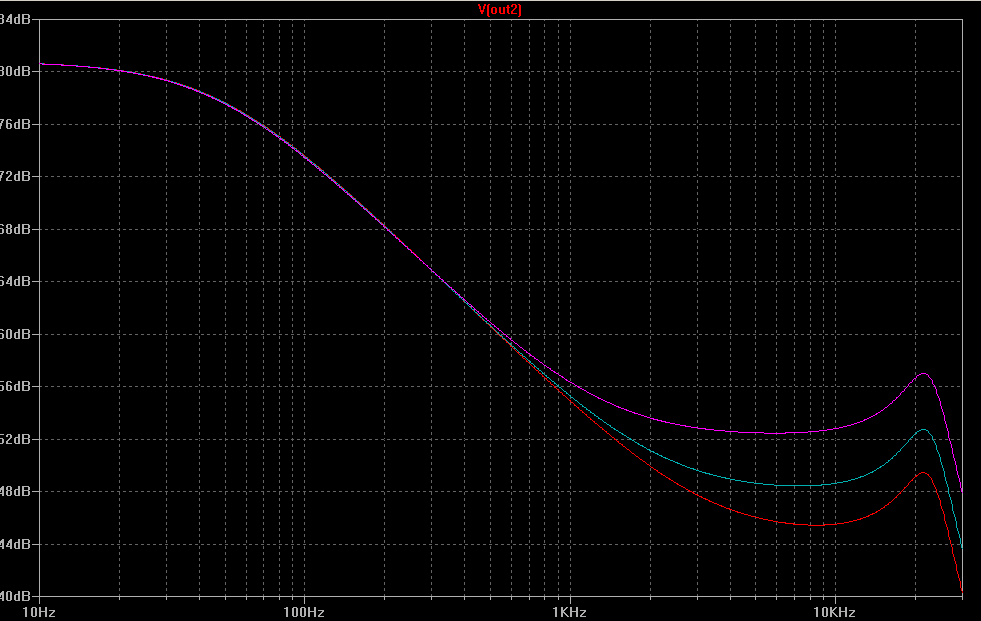Select the 76dB y-axis label
Screen dimensions: 981x621
point(19,124)
